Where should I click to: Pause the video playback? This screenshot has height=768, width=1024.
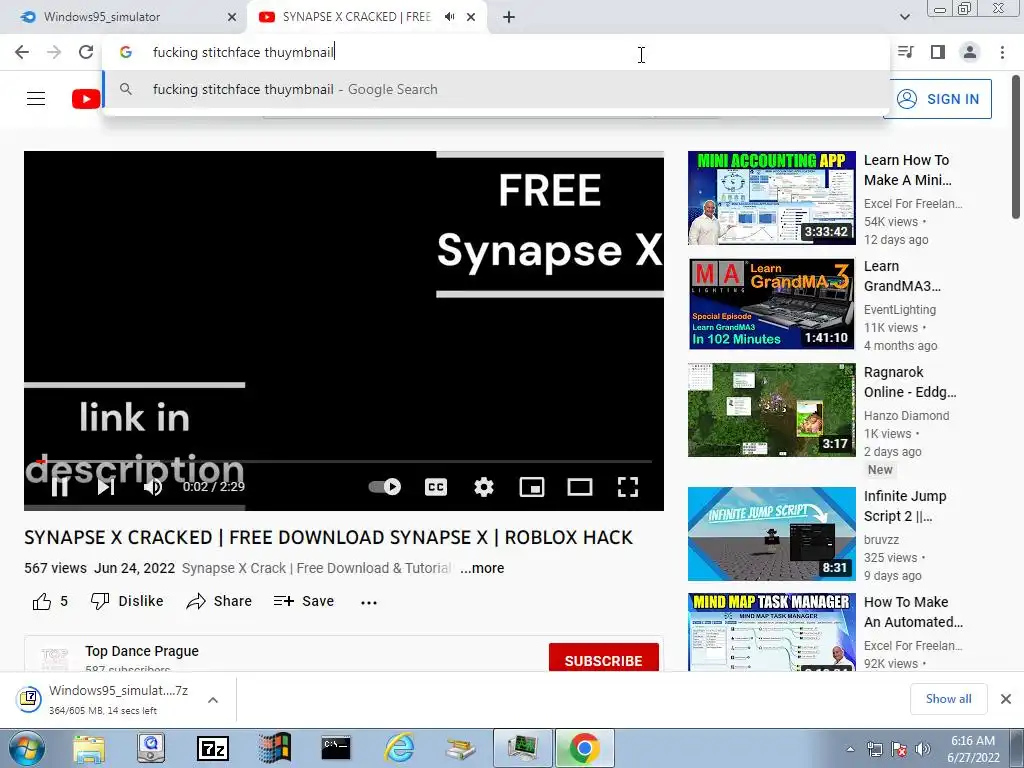point(59,487)
